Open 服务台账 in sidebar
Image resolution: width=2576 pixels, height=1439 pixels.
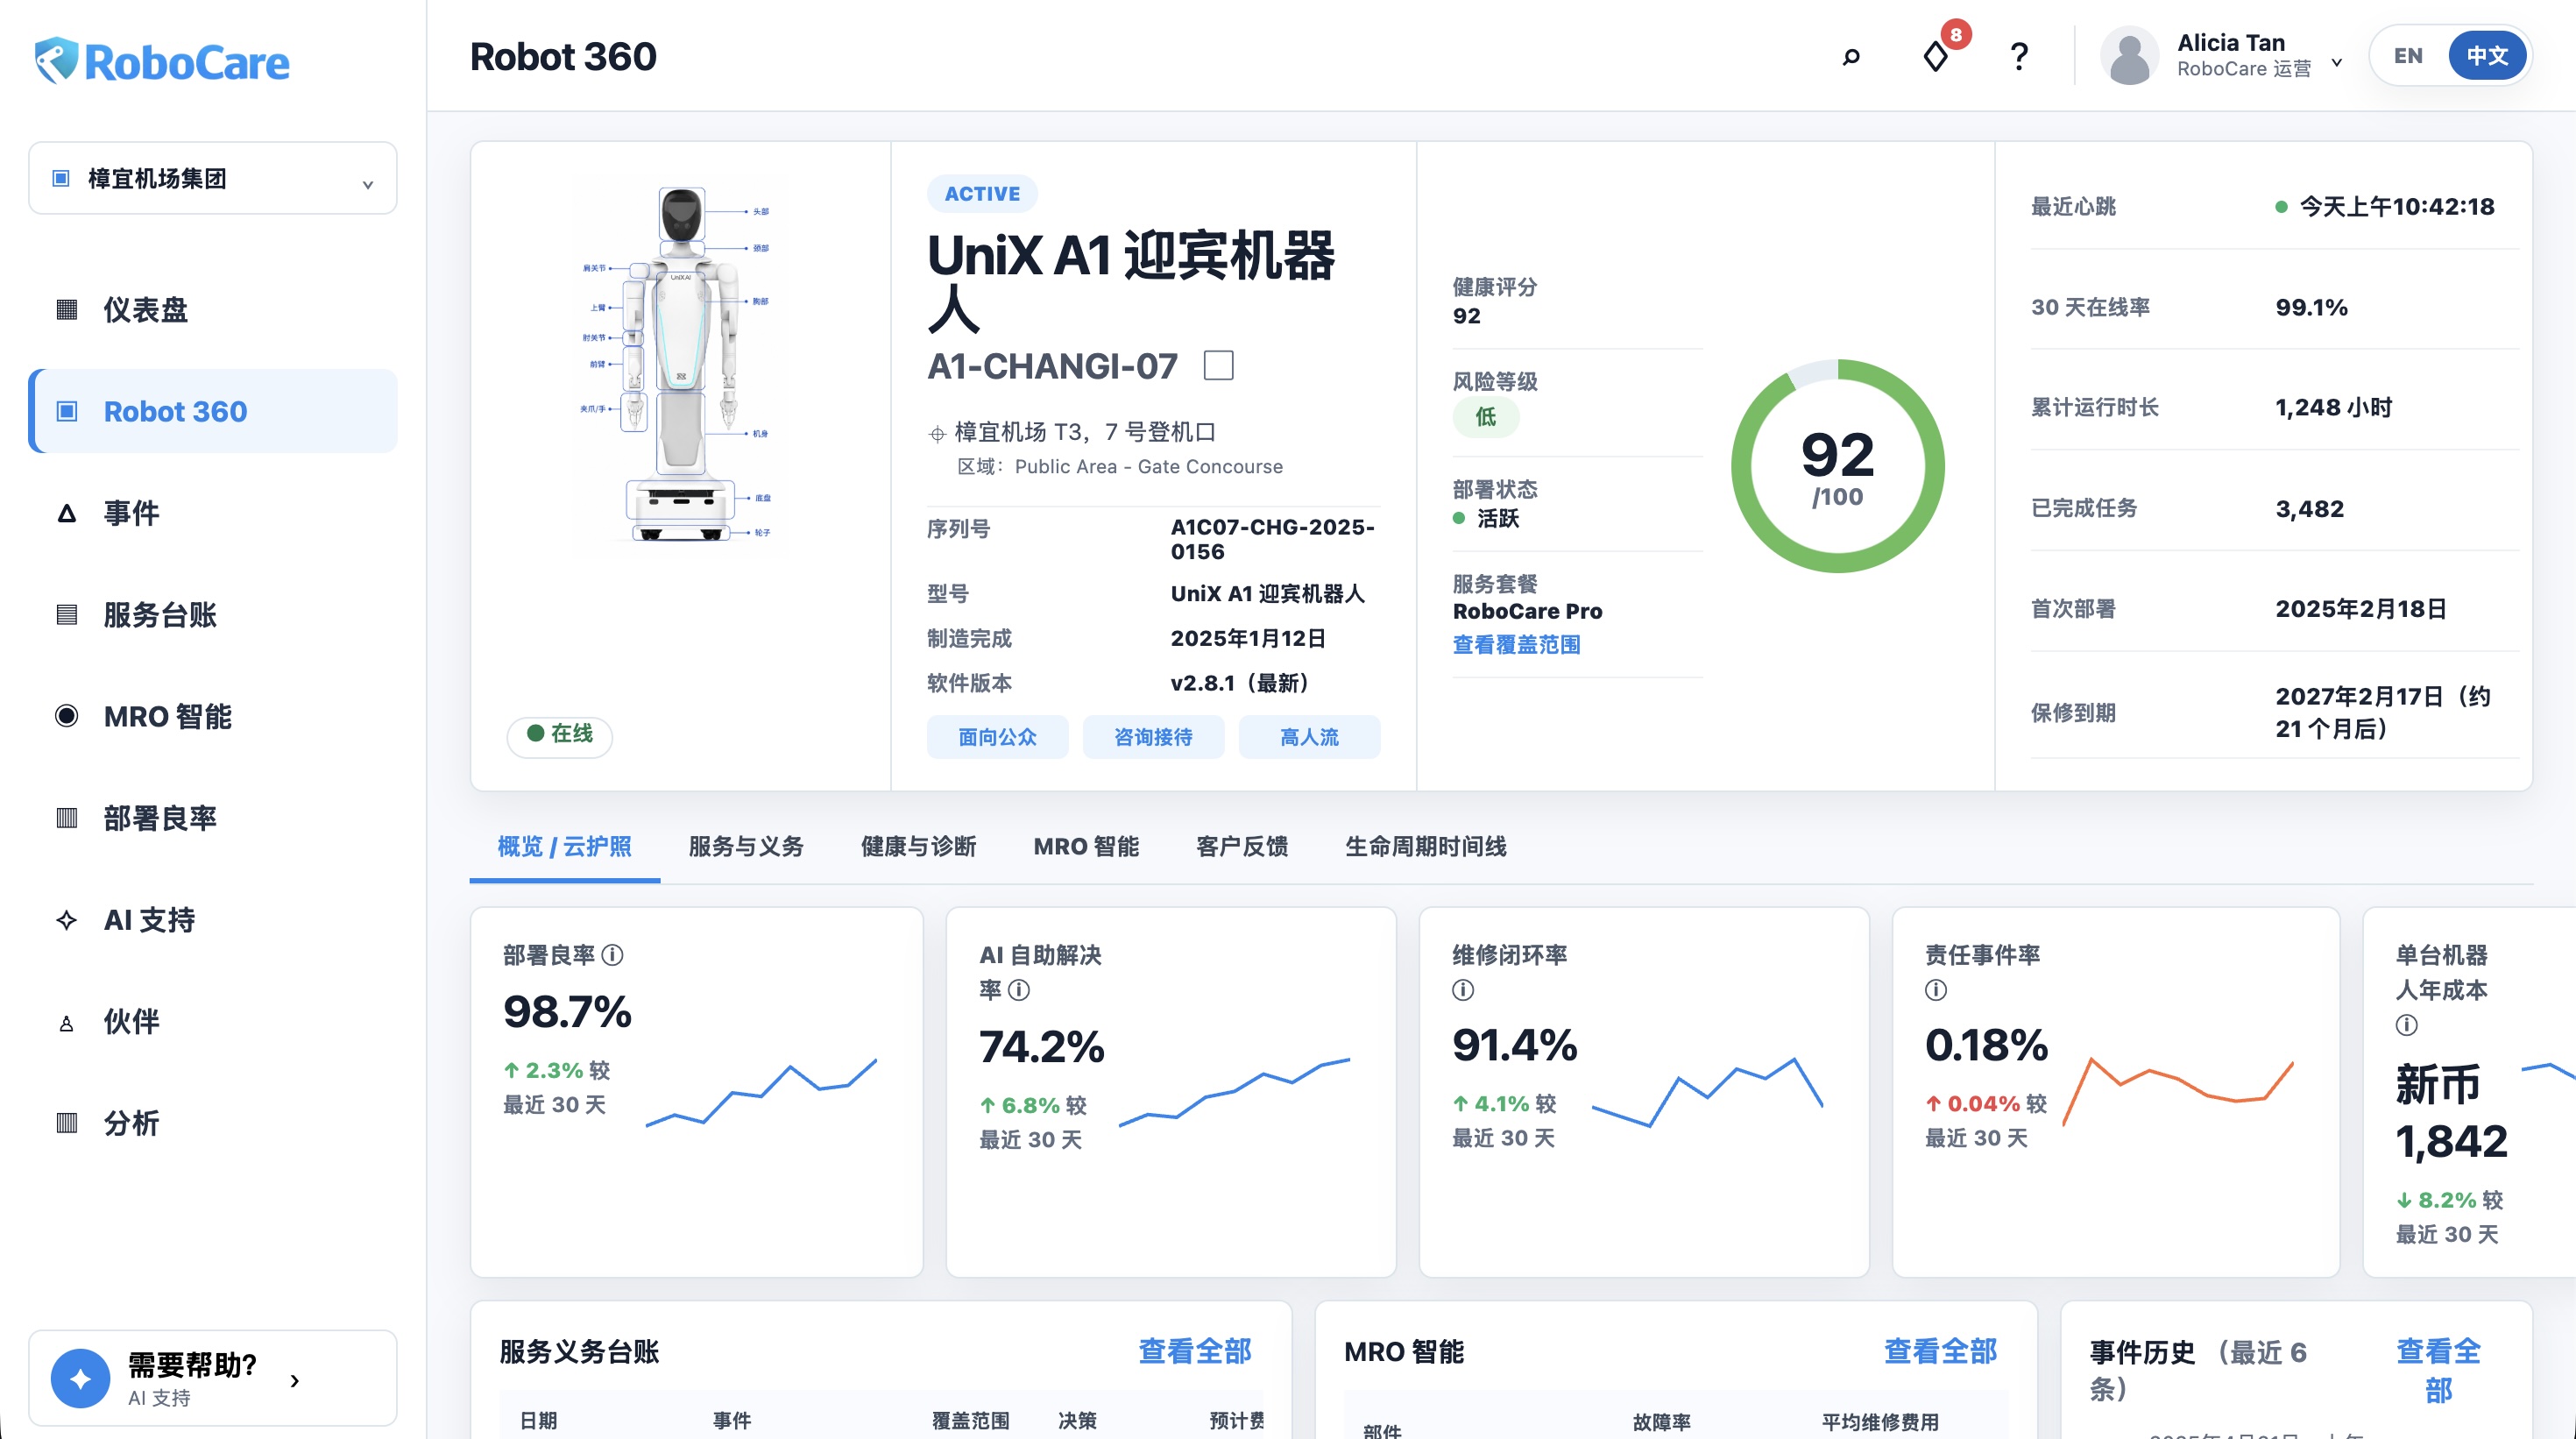tap(213, 614)
